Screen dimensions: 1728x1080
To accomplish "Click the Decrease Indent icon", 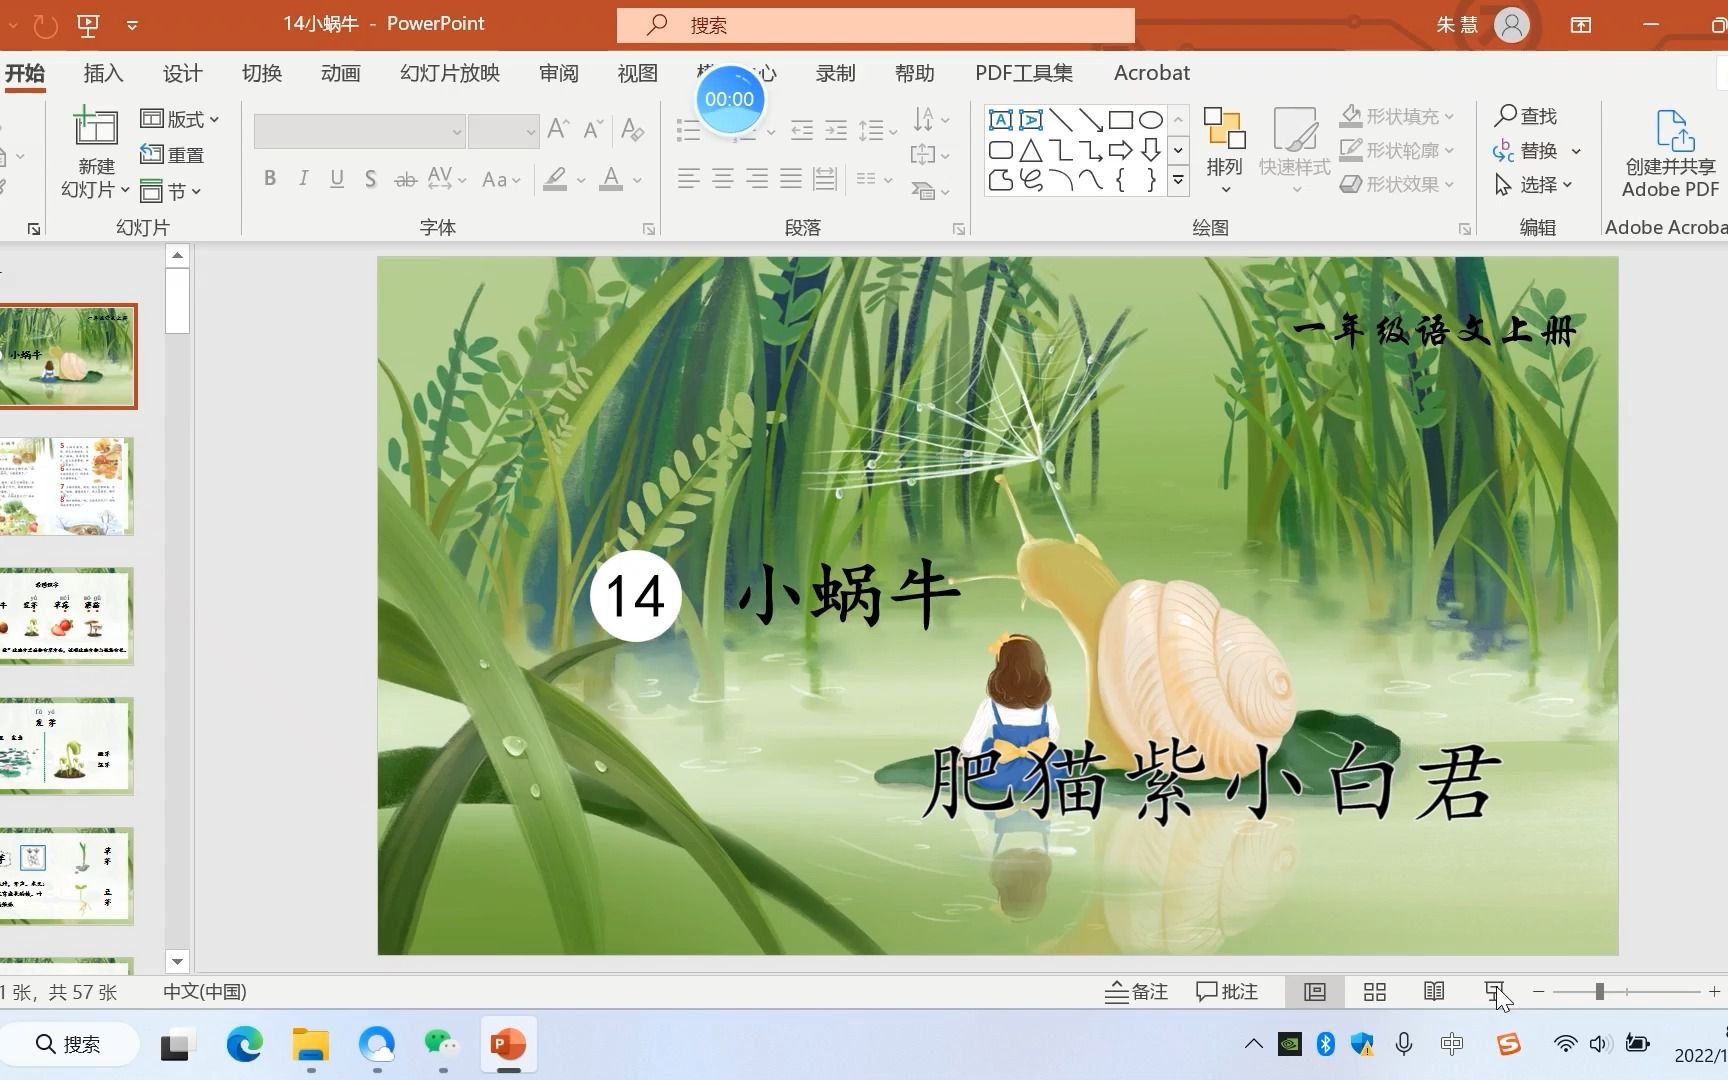I will [802, 130].
